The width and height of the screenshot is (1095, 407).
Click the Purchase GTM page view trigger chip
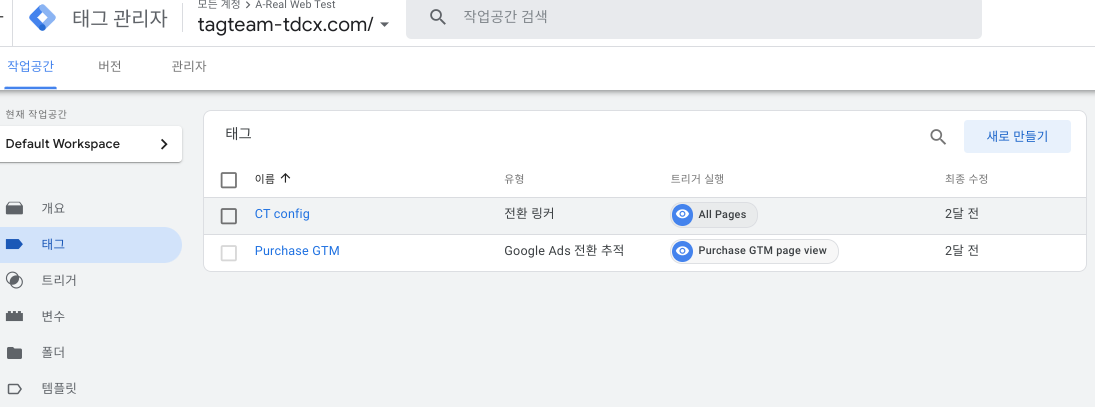click(754, 251)
